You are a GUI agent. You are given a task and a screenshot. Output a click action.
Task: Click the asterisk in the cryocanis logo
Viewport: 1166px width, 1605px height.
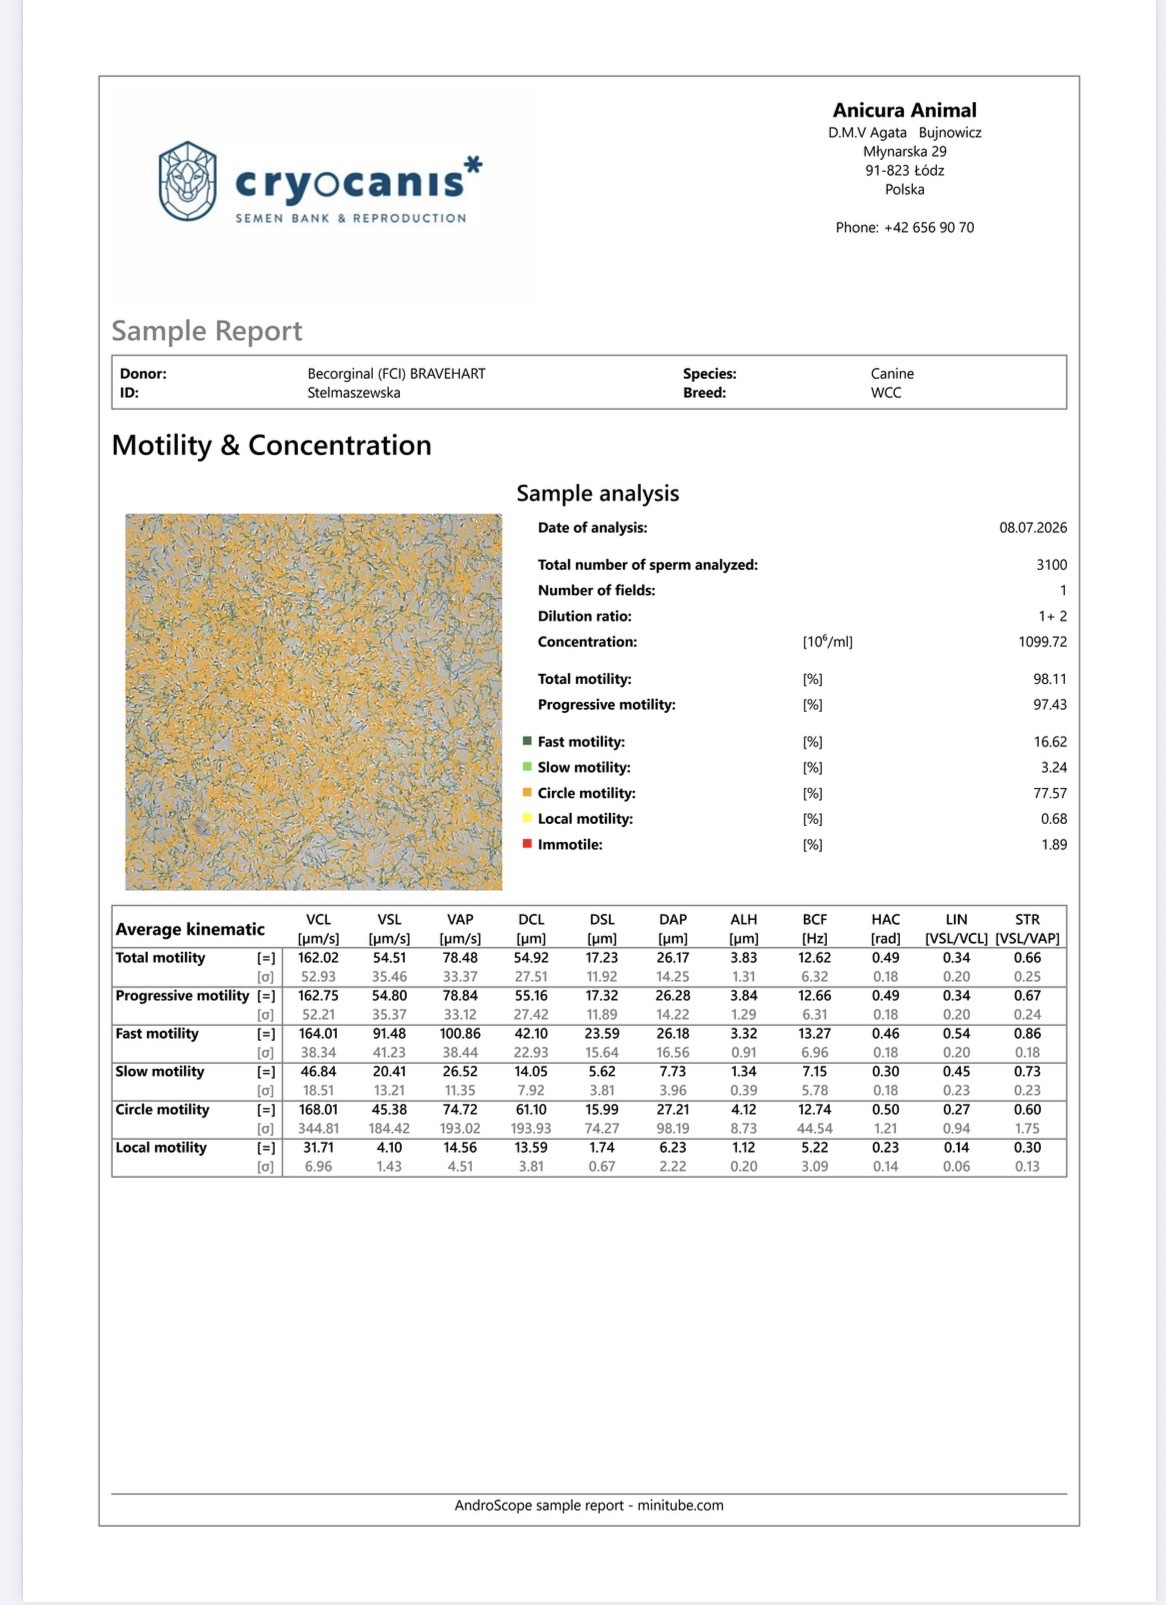point(473,165)
